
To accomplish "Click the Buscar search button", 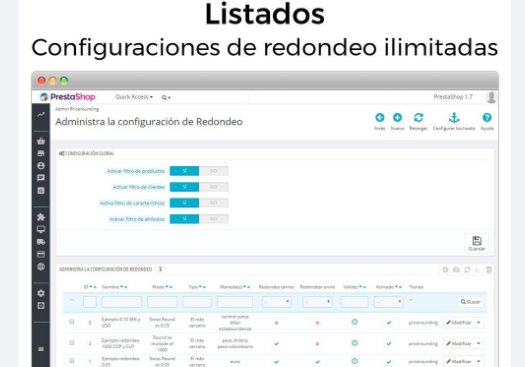I will 470,302.
